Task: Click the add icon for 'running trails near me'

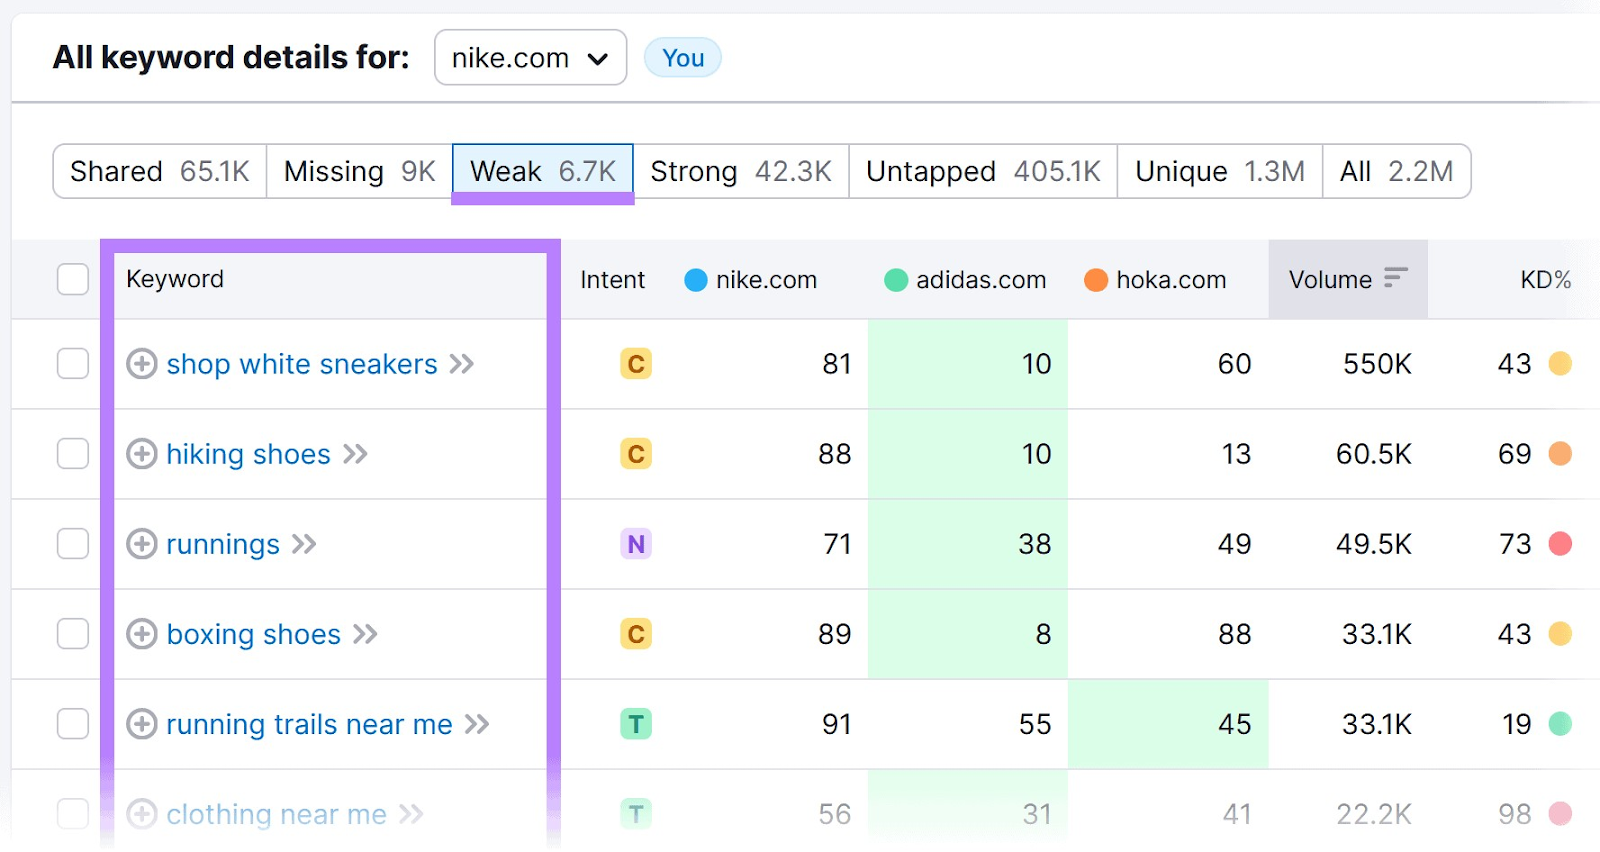Action: [141, 724]
